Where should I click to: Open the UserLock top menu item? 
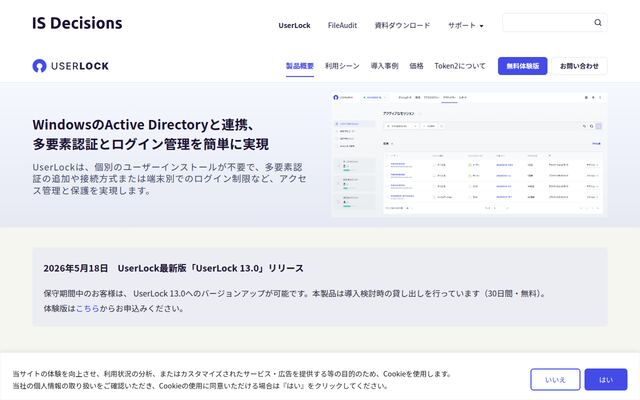(294, 25)
